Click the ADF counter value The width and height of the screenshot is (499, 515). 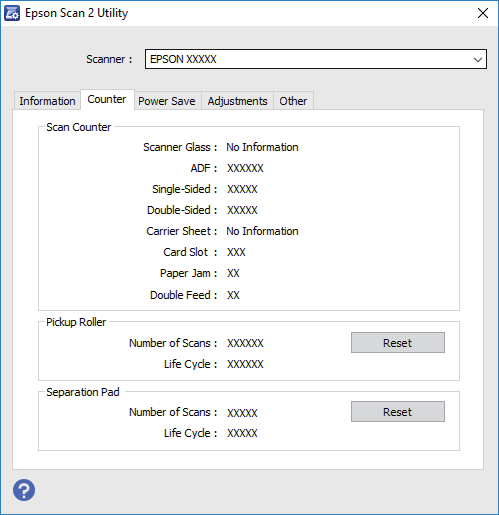tap(245, 168)
